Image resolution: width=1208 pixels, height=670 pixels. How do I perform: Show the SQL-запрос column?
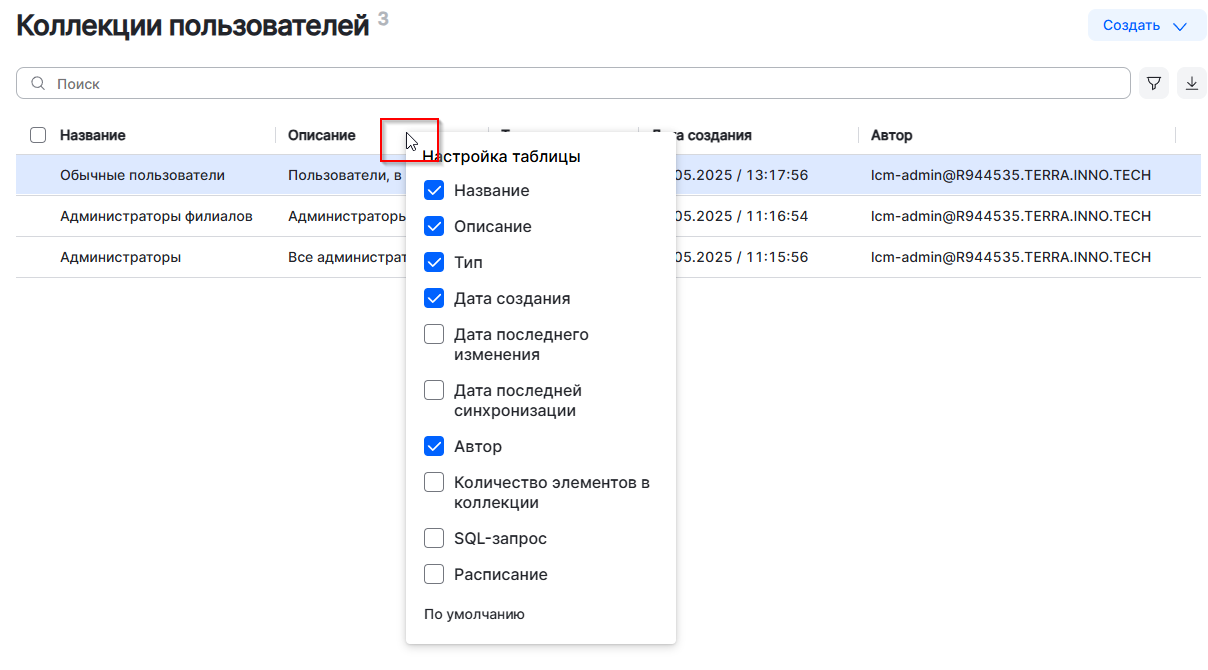click(434, 539)
